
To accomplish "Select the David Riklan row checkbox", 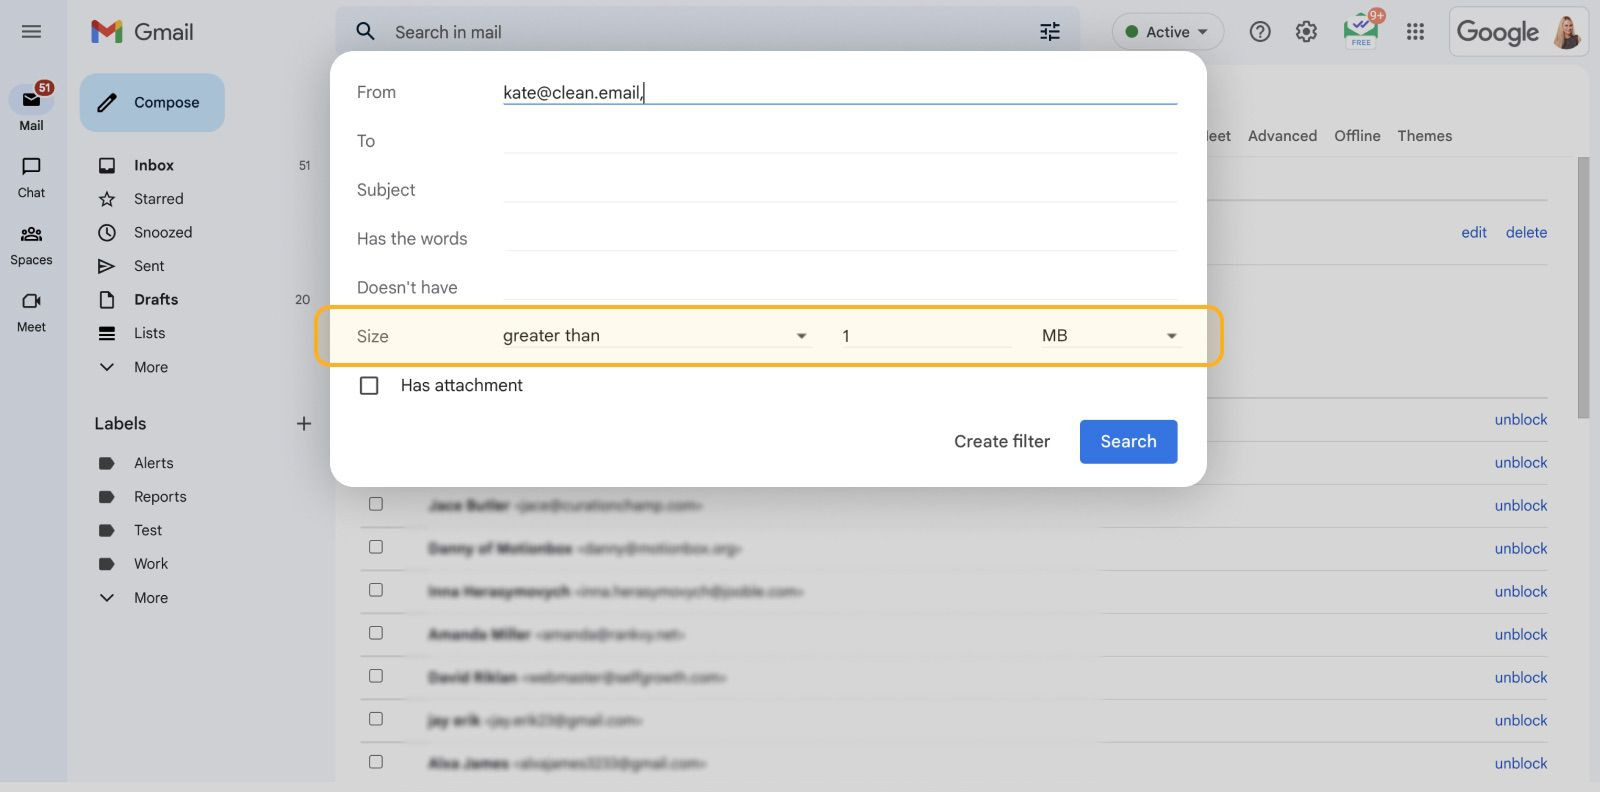I will 376,676.
